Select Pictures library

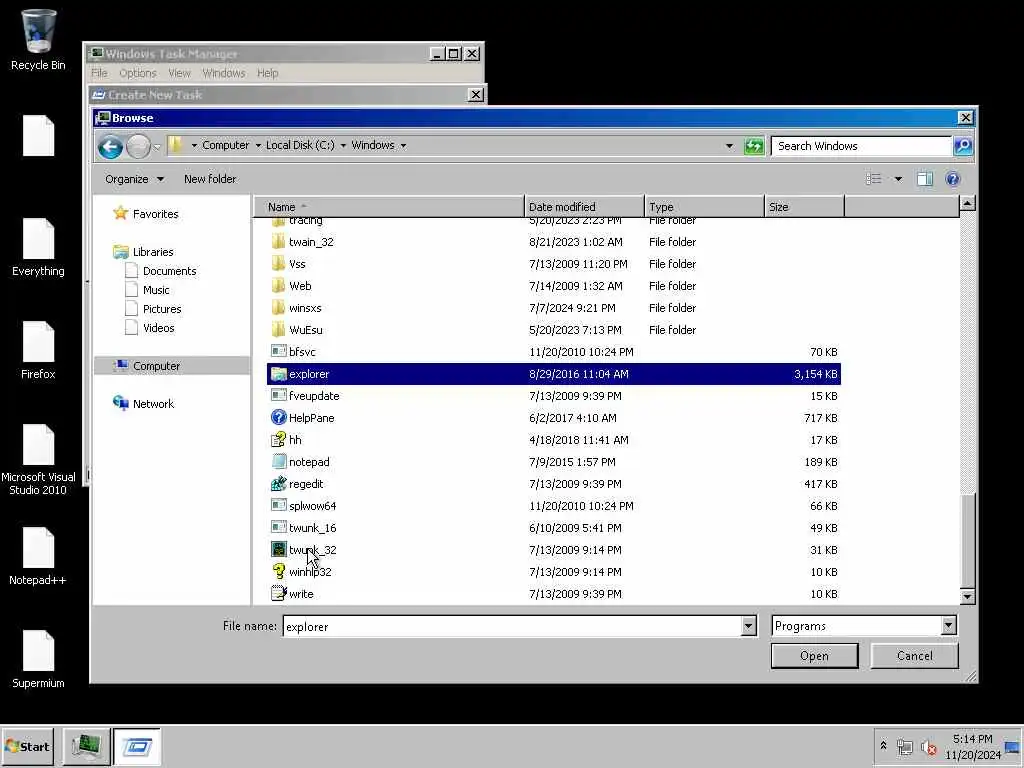162,308
